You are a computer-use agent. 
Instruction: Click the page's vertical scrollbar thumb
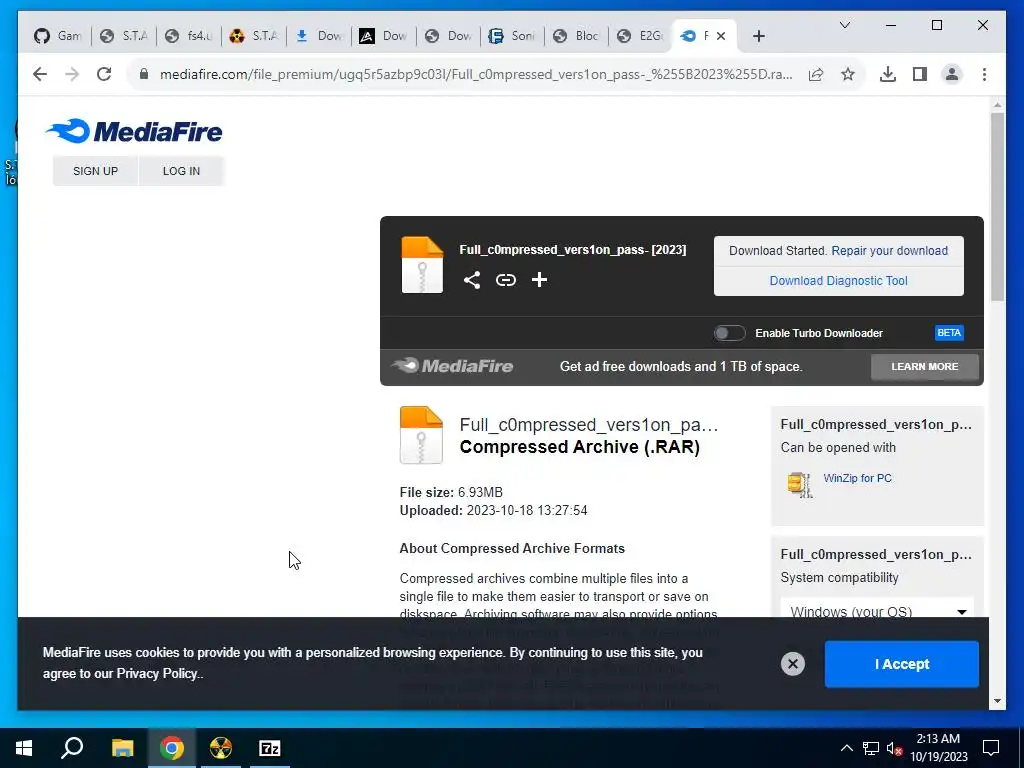[997, 206]
